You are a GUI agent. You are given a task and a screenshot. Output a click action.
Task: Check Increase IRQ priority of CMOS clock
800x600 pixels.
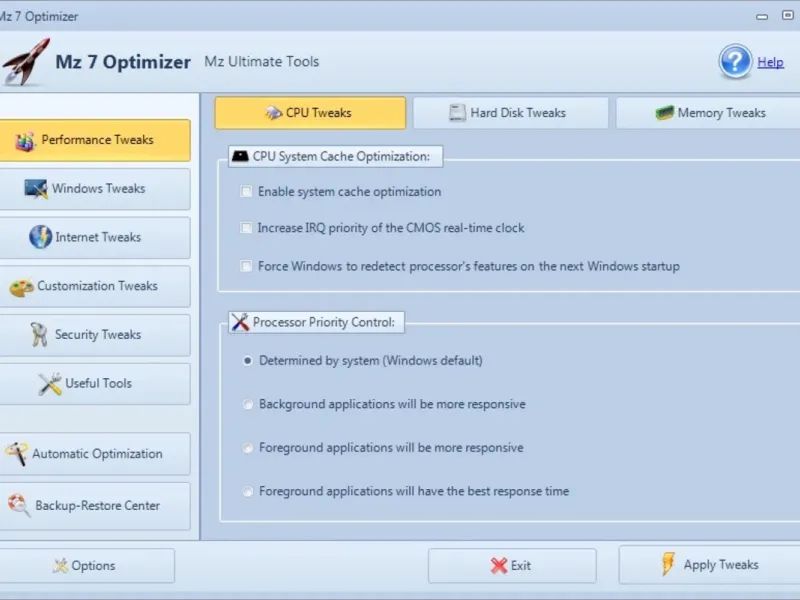coord(246,228)
